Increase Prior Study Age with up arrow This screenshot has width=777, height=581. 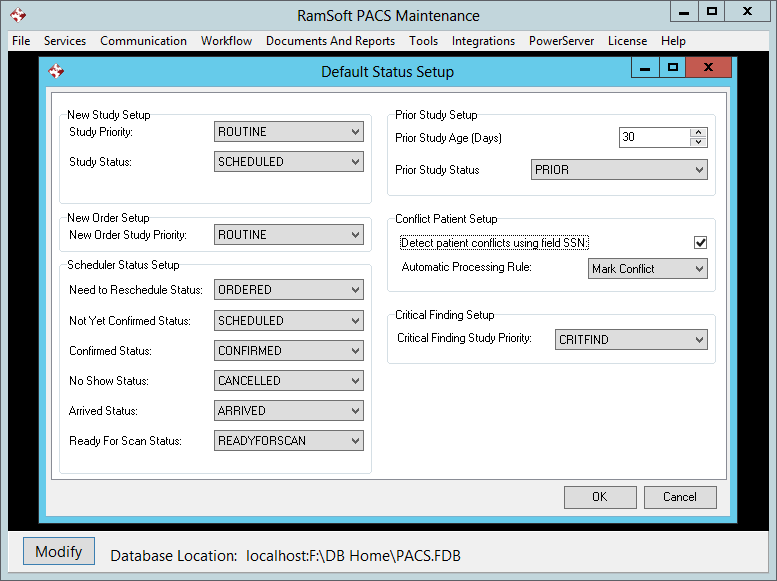pos(698,133)
